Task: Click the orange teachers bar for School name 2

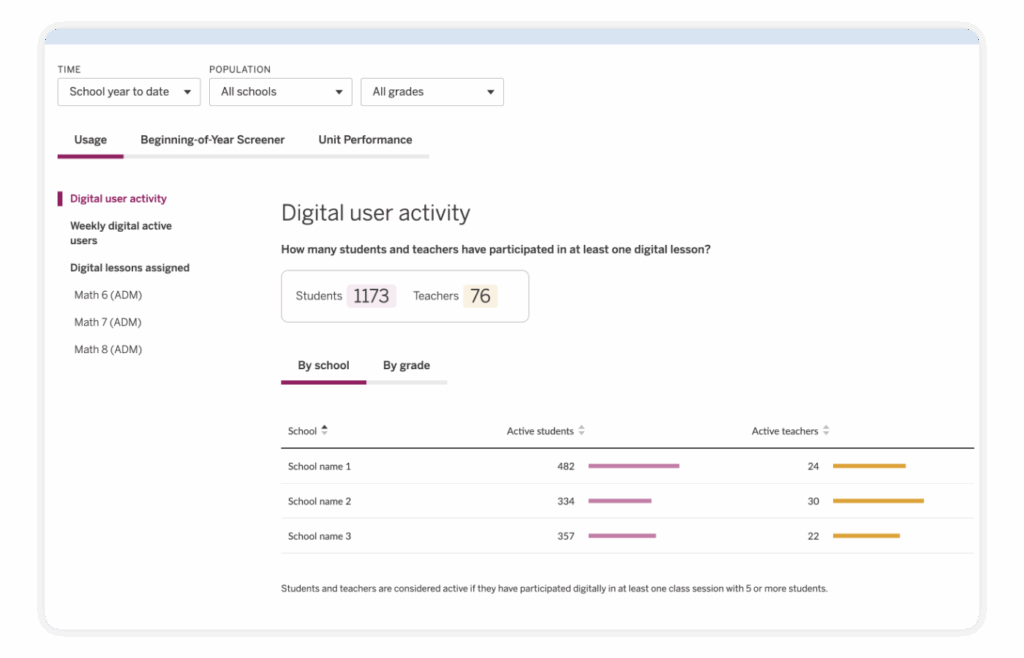Action: click(878, 501)
